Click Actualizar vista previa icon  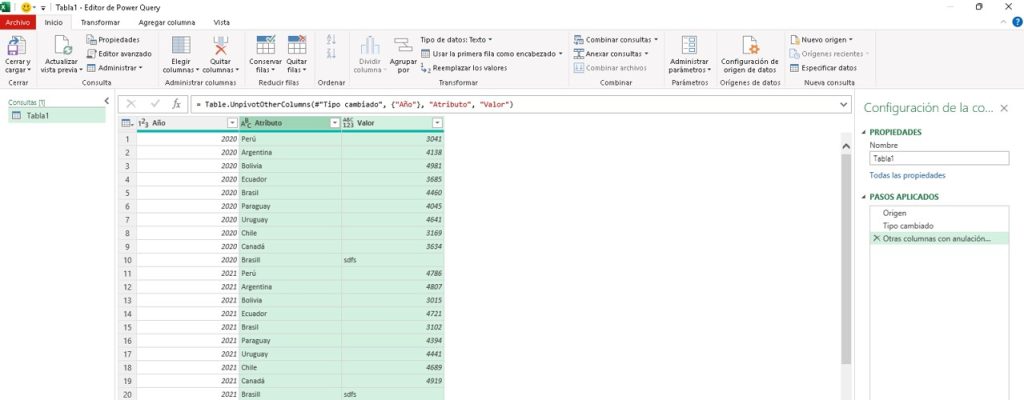tap(63, 45)
